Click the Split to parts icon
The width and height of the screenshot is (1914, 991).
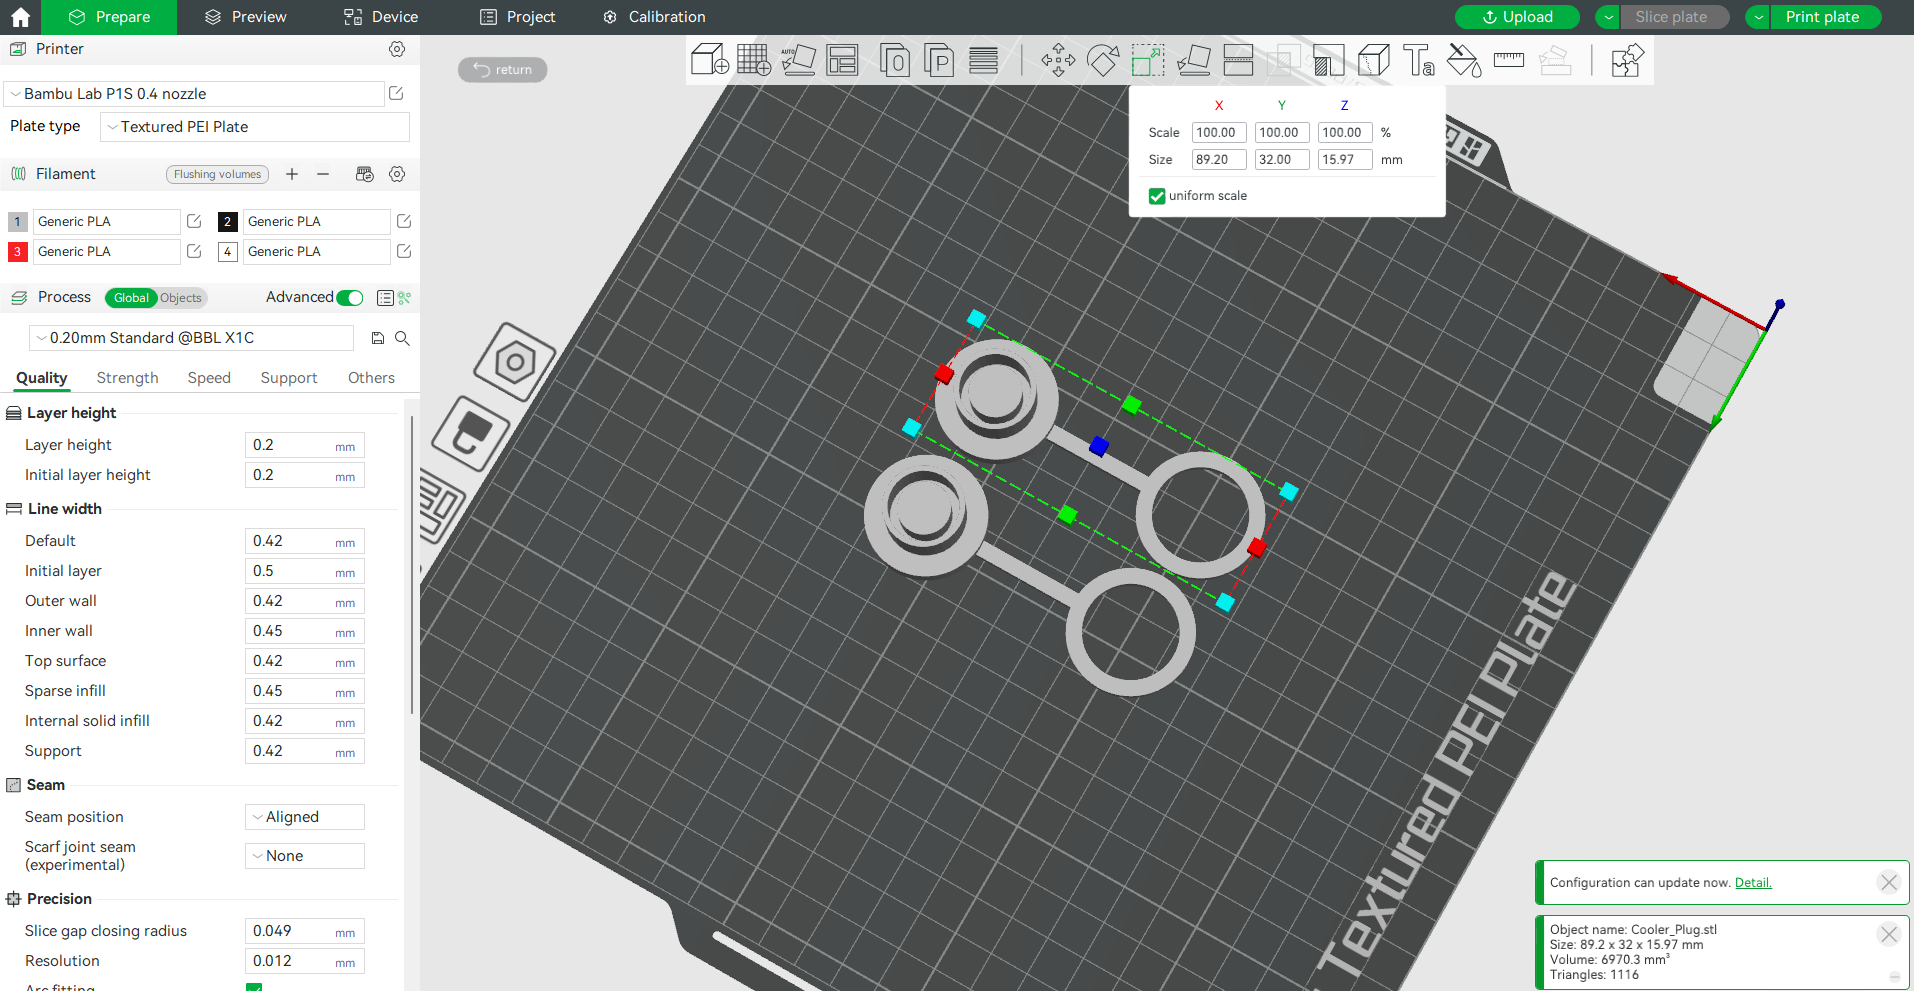pyautogui.click(x=939, y=60)
